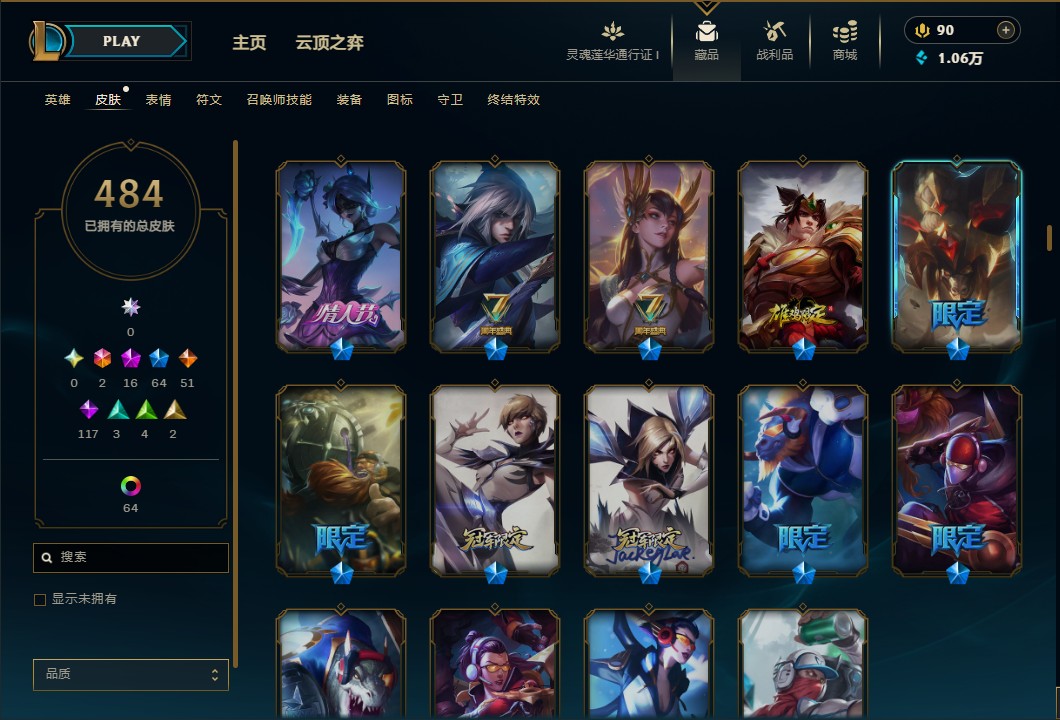Screen dimensions: 1060x720
Task: Select the 冠军限定 JackeyLove skin card
Action: (648, 481)
